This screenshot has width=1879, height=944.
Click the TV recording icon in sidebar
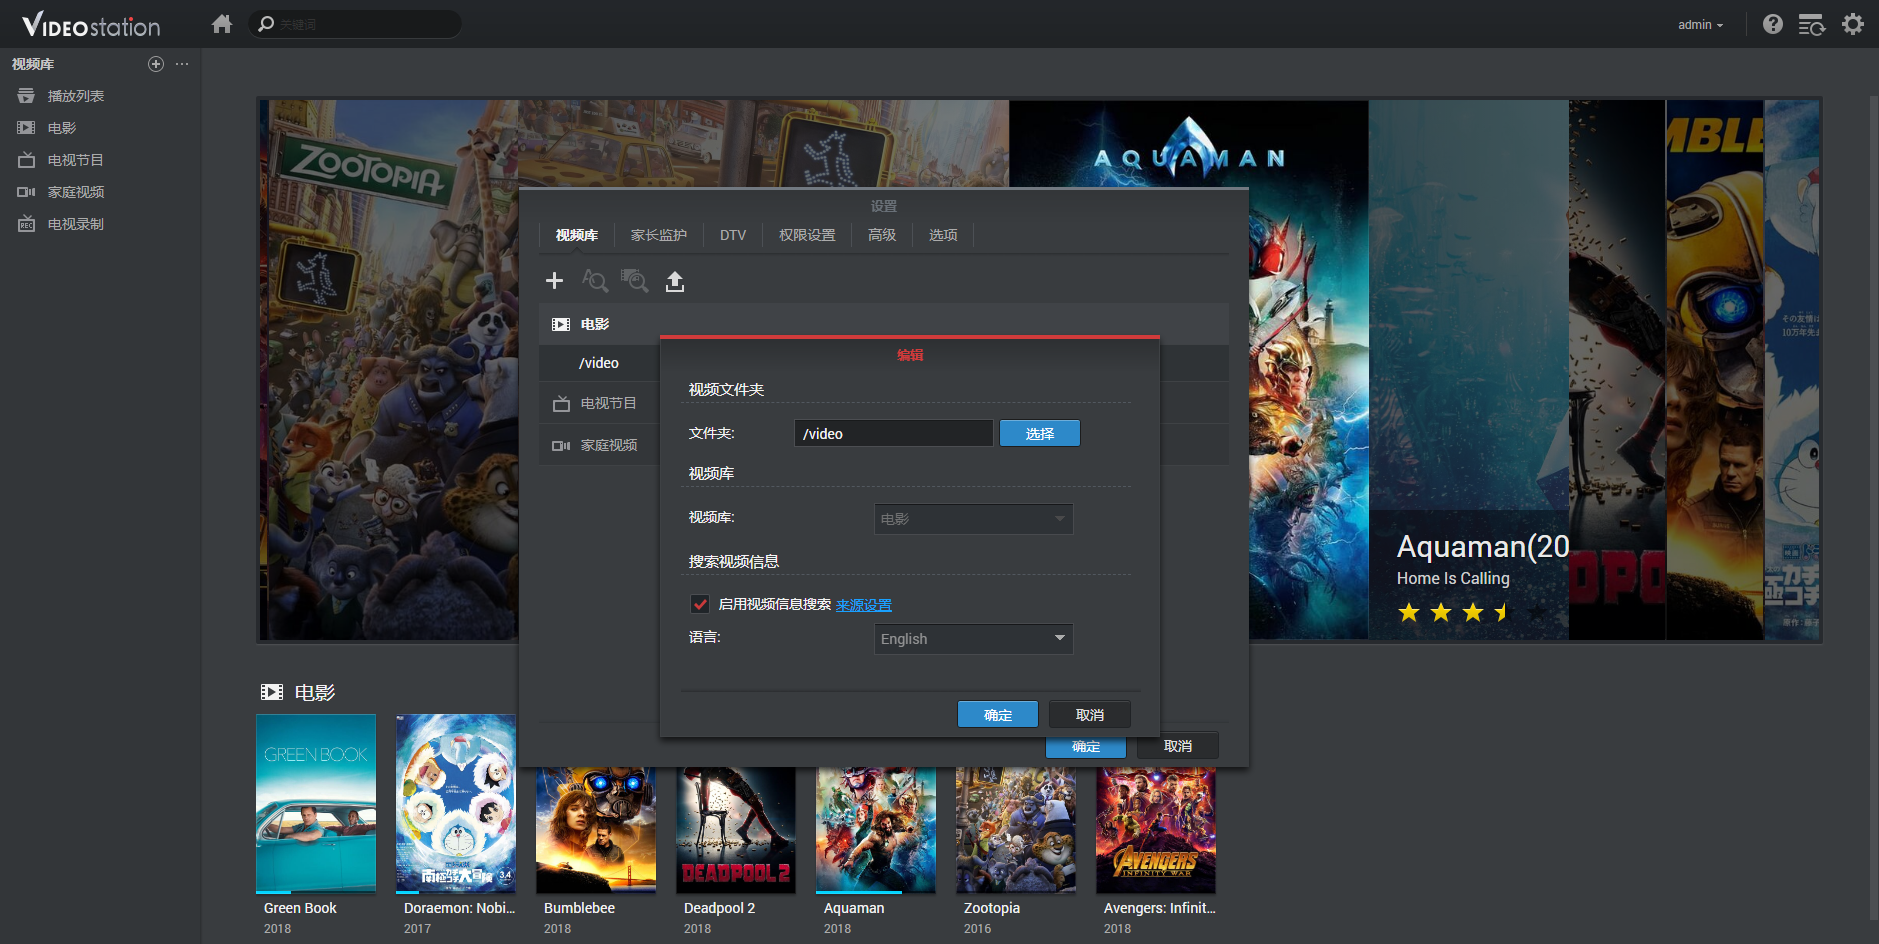tap(26, 224)
